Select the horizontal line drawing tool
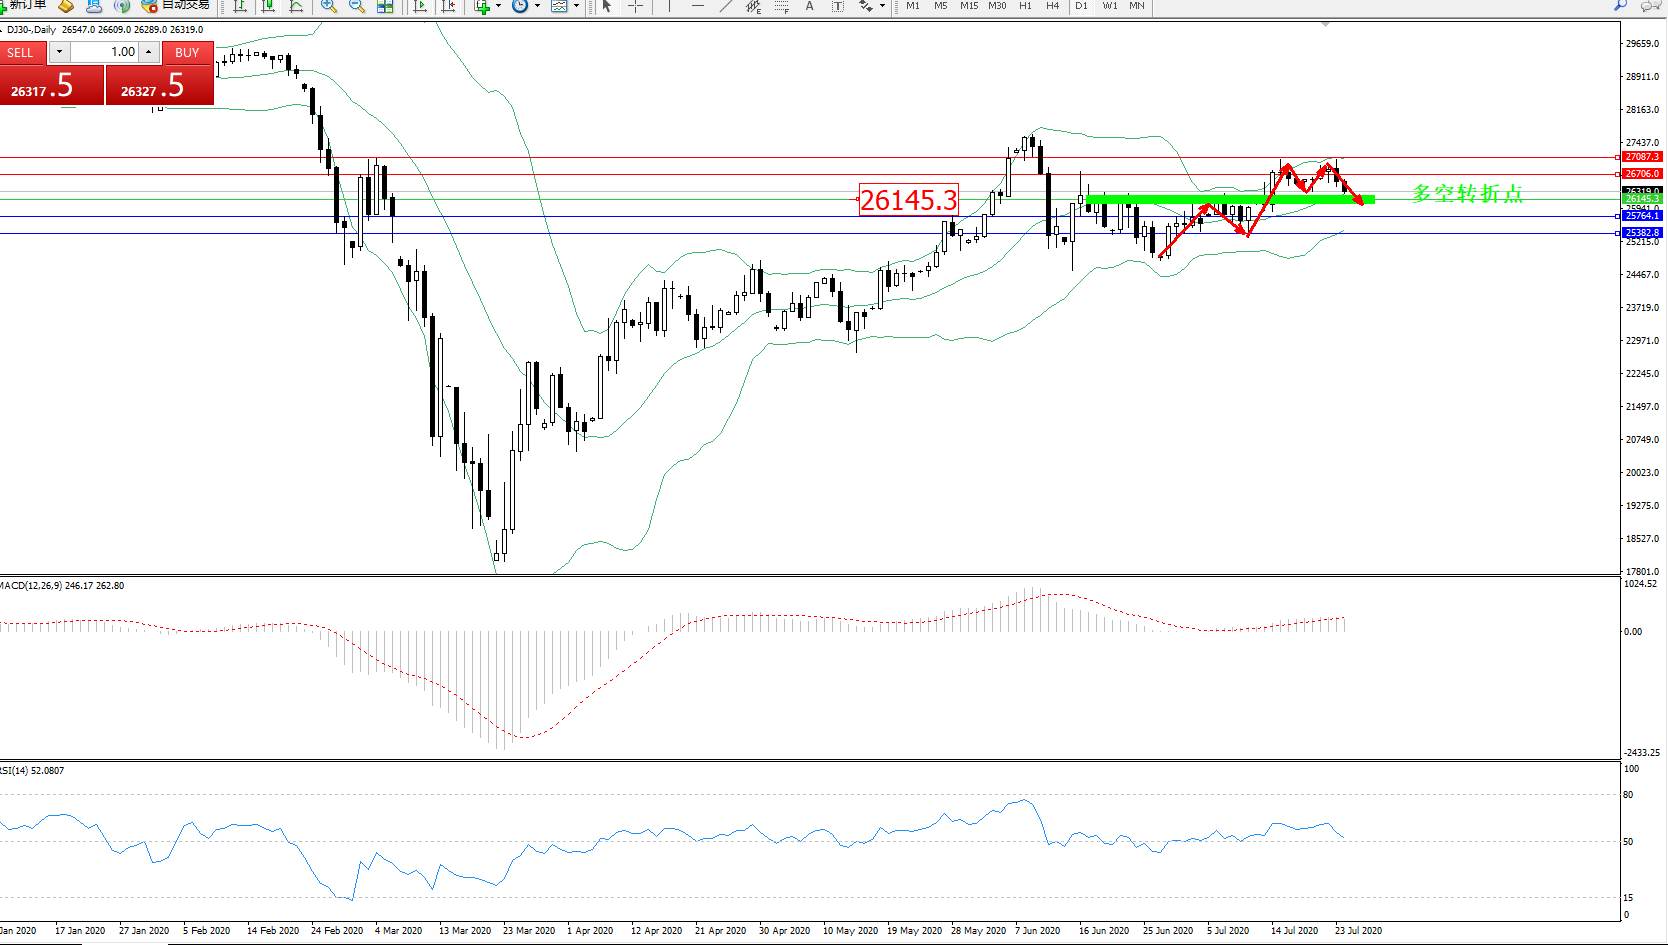Screen dimensions: 1668x945 click(698, 6)
